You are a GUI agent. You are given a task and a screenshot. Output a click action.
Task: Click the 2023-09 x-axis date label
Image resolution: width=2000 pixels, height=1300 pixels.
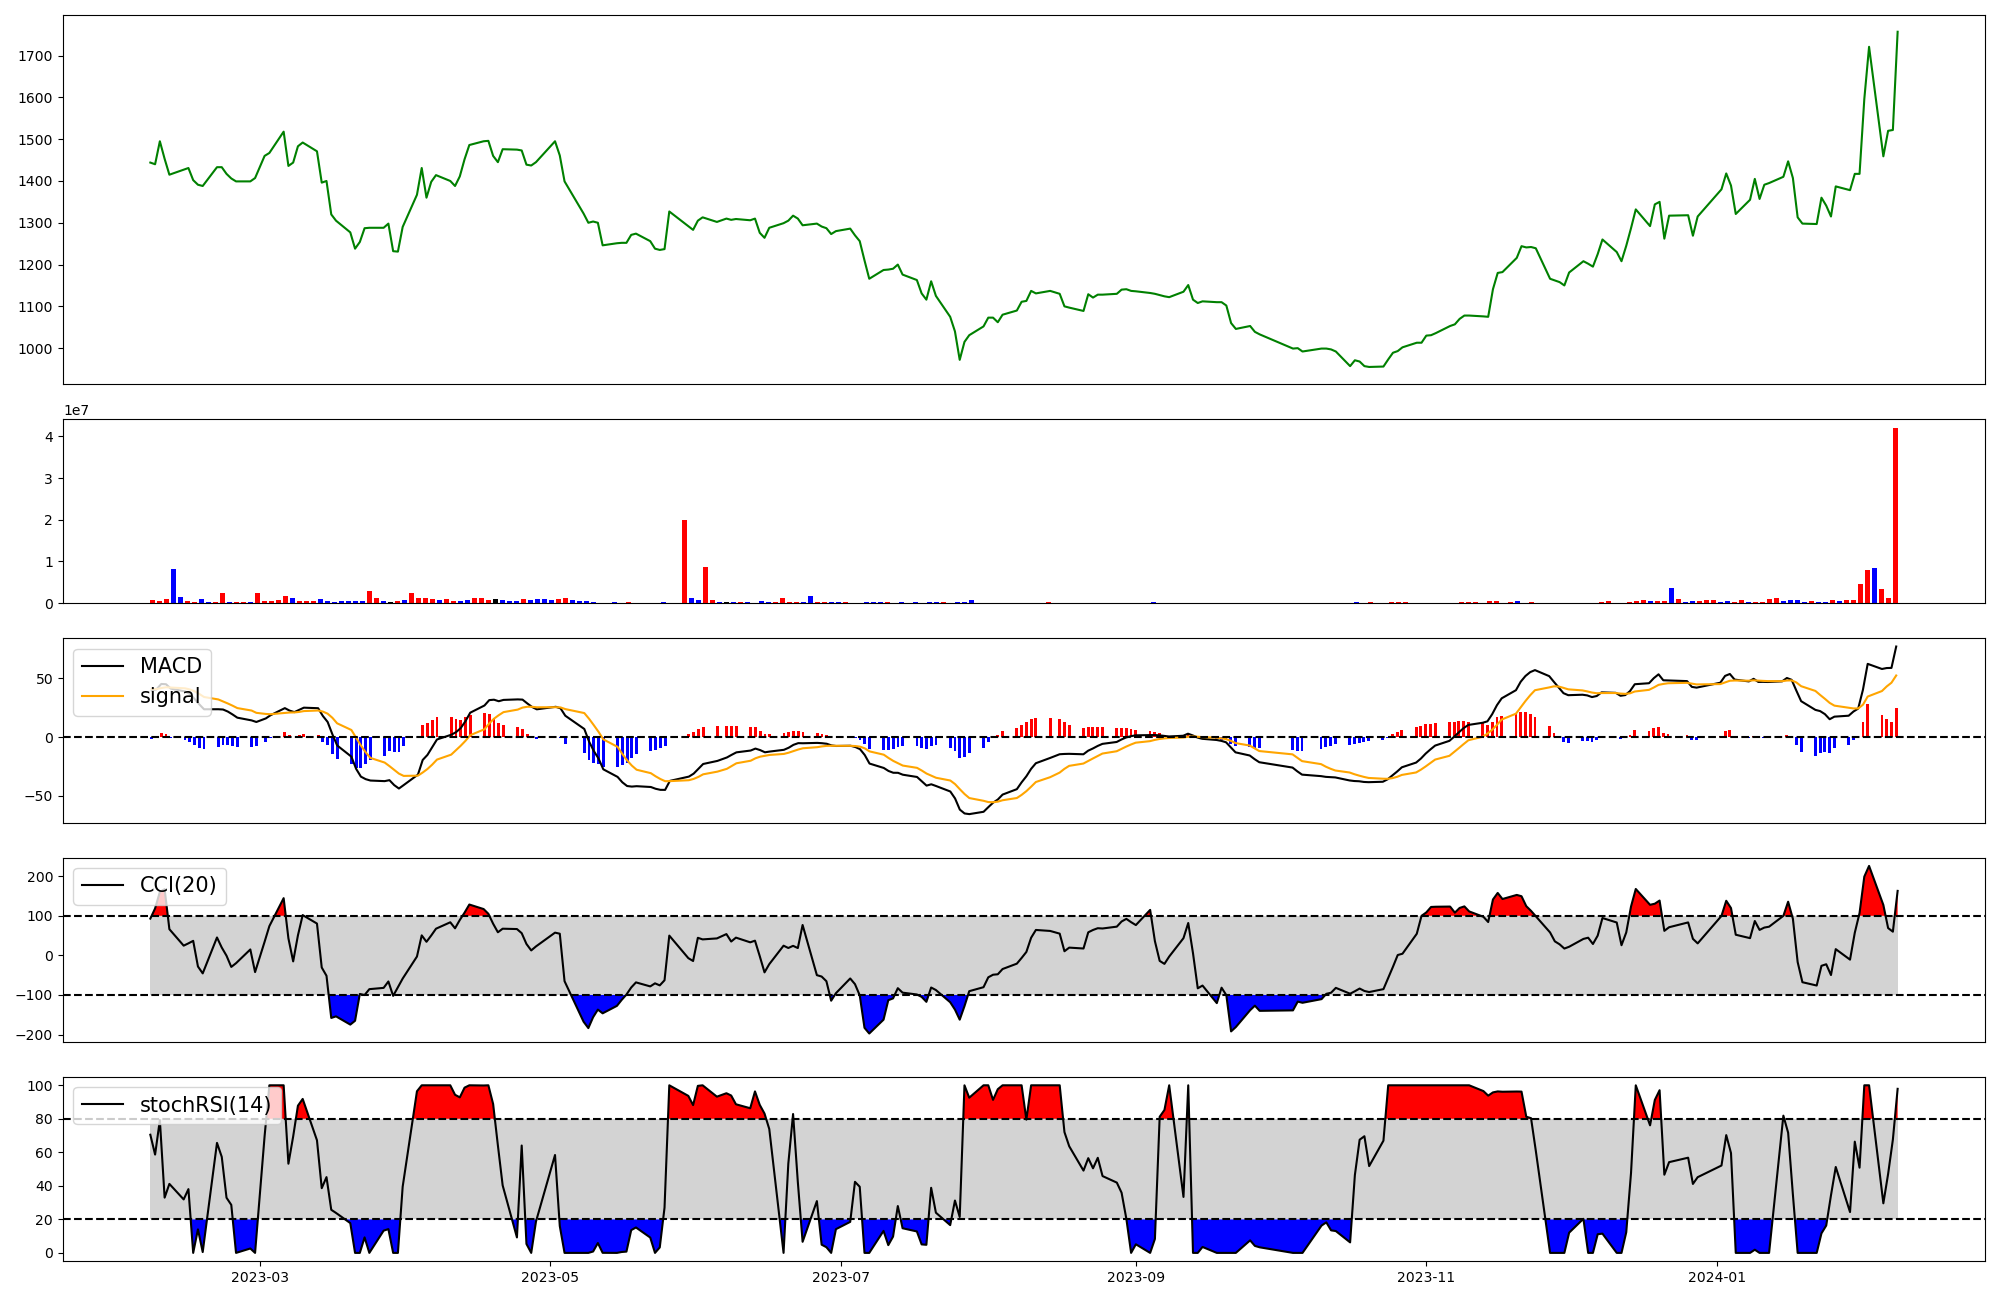[x=1137, y=1277]
